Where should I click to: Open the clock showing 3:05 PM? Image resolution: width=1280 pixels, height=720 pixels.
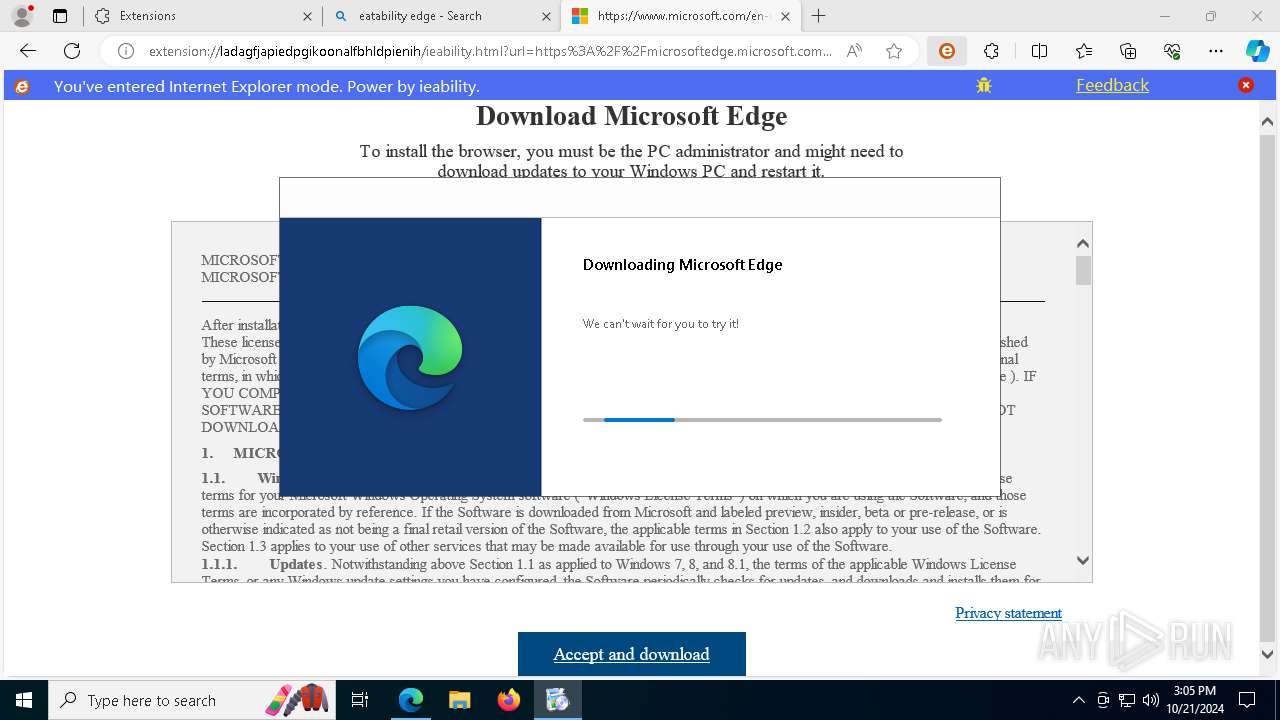(x=1194, y=700)
